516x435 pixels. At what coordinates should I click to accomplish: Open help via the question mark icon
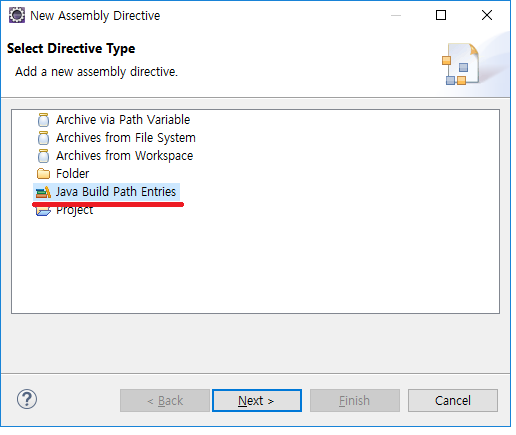point(27,399)
